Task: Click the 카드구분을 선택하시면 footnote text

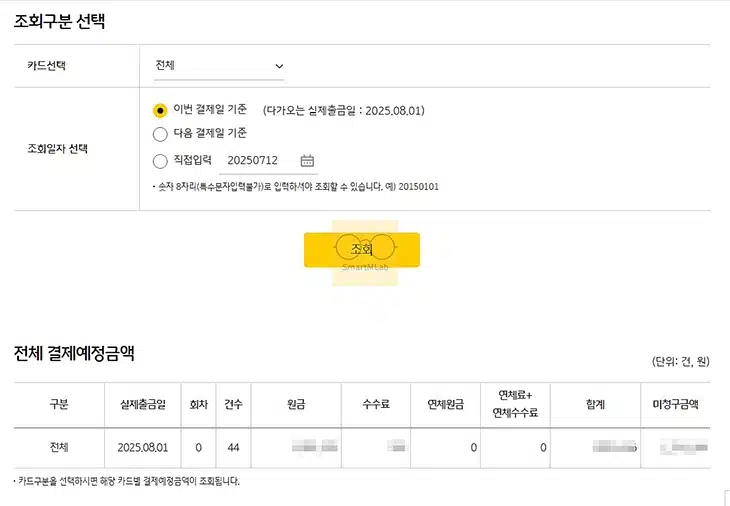Action: coord(127,481)
